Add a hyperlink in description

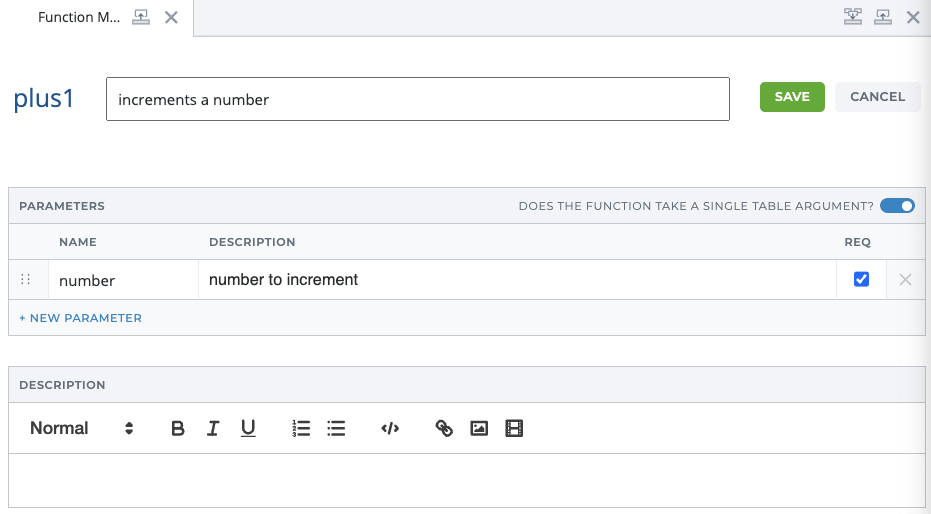pyautogui.click(x=444, y=429)
